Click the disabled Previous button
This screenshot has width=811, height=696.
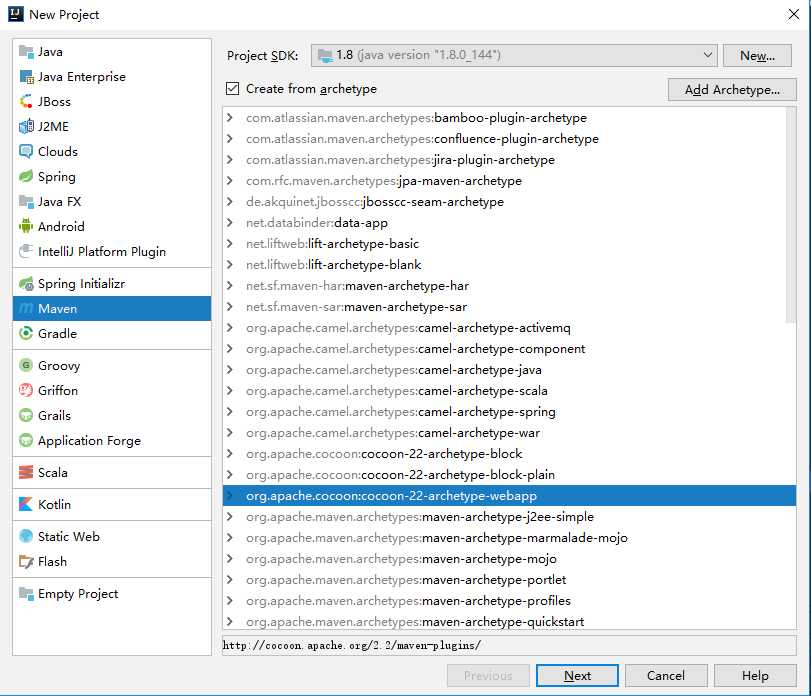[x=488, y=675]
